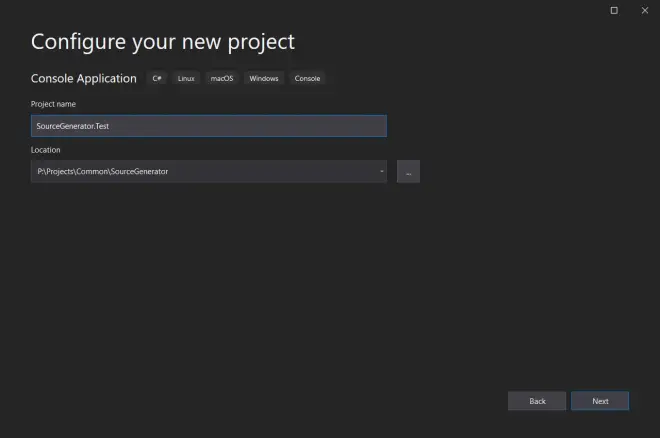Click the Project name label

tap(53, 104)
